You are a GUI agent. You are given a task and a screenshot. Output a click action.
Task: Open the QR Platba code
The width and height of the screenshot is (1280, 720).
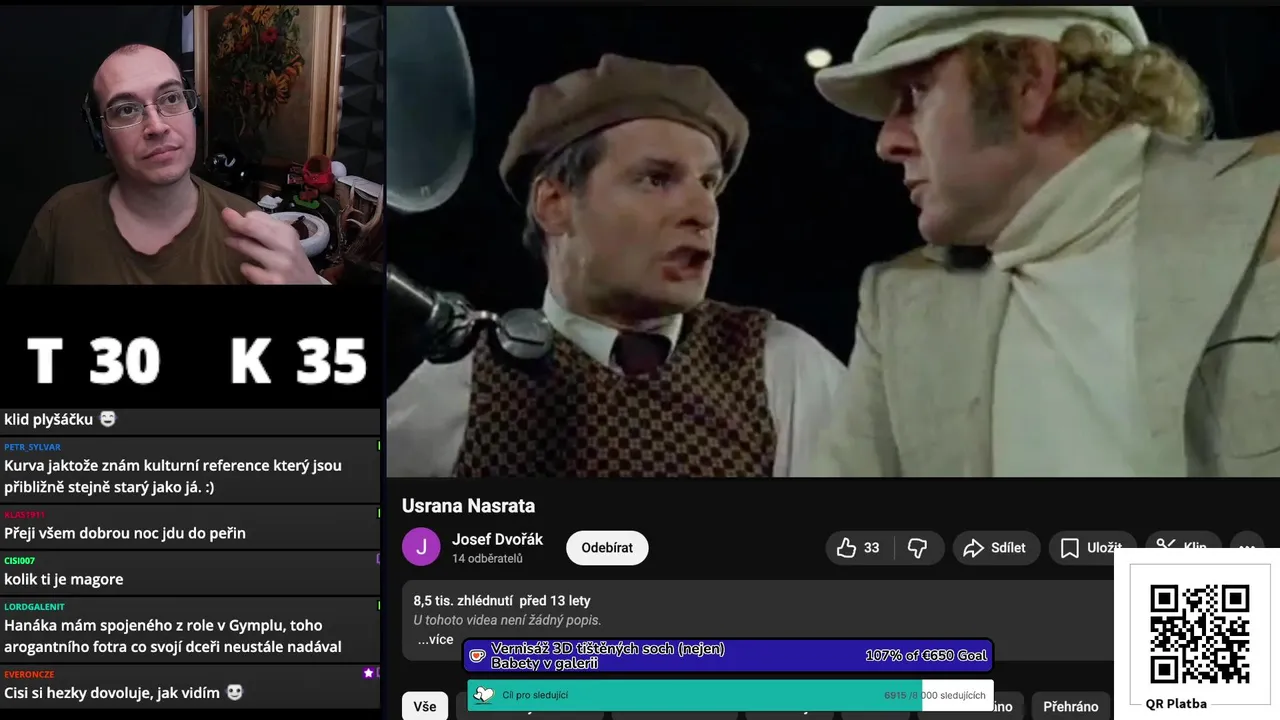[1199, 634]
